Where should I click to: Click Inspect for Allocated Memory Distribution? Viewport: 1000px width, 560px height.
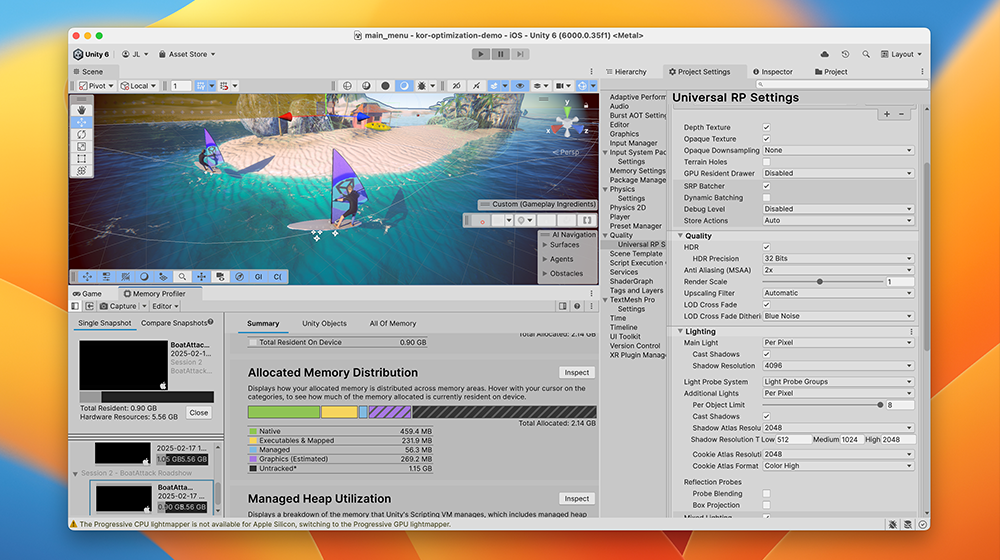577,372
